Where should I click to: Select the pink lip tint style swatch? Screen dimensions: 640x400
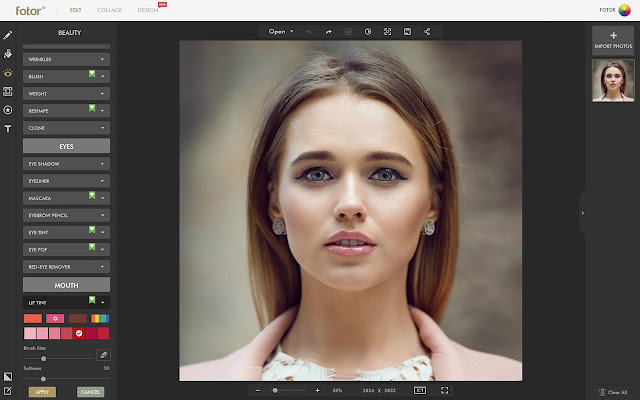(55, 318)
